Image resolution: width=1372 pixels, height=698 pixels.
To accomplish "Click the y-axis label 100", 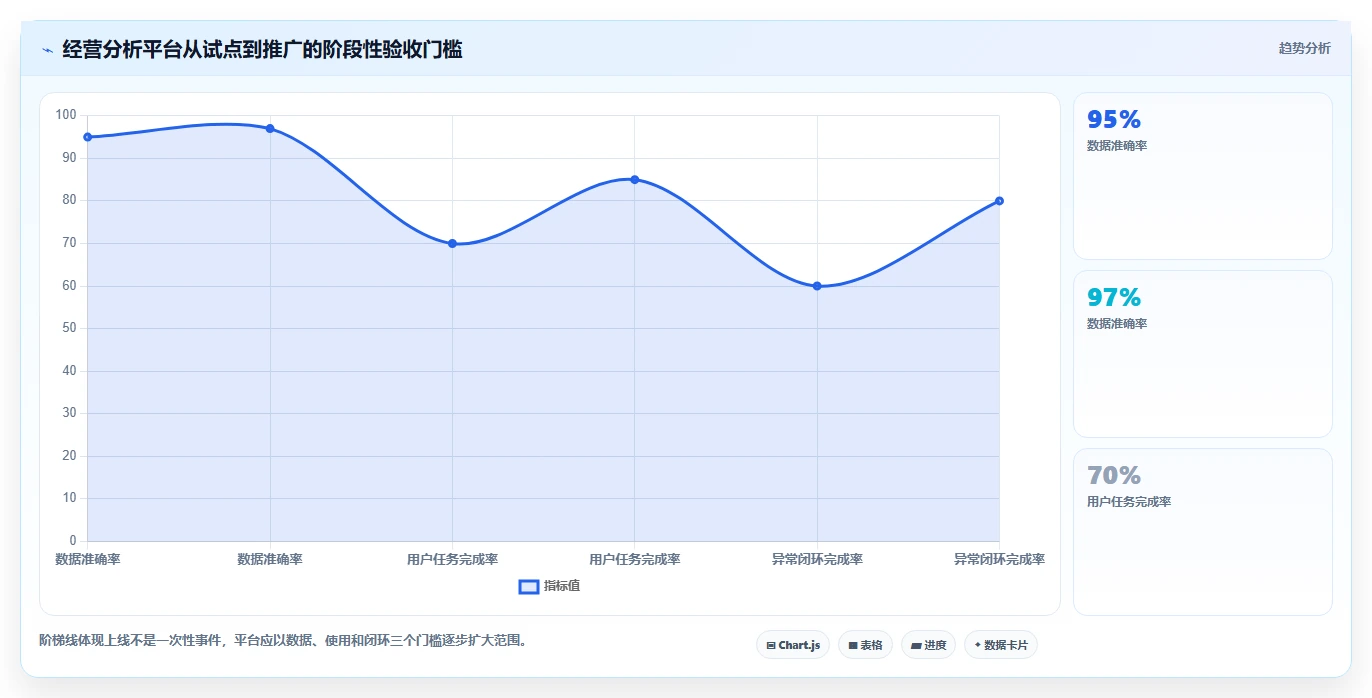I will (66, 115).
